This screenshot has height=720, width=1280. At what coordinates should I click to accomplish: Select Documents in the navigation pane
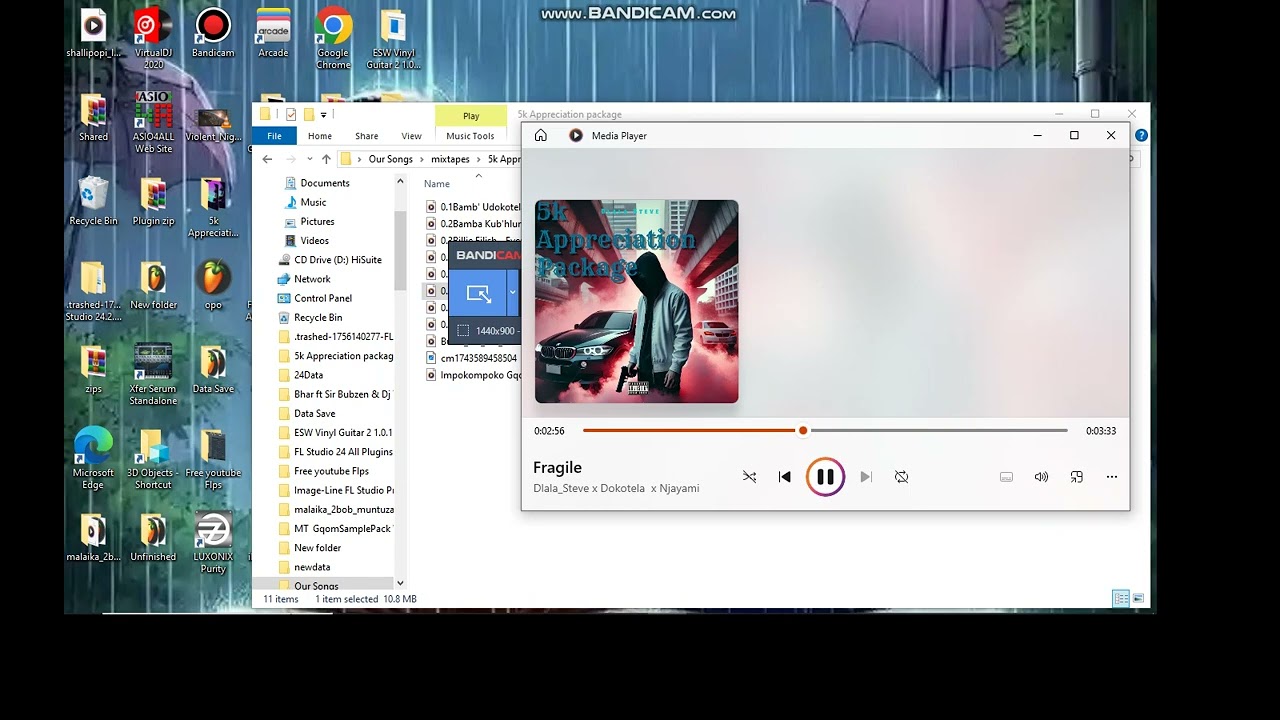(x=325, y=183)
